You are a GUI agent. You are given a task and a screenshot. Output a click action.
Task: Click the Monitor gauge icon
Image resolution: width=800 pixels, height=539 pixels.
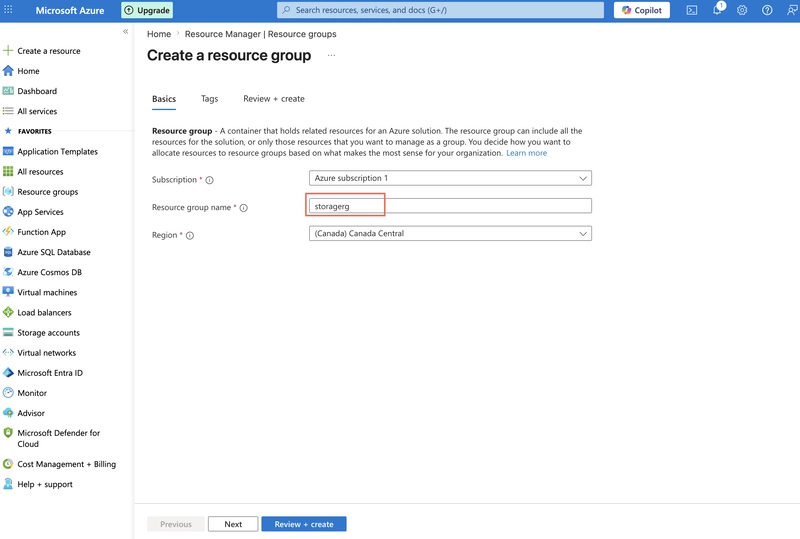(x=8, y=393)
